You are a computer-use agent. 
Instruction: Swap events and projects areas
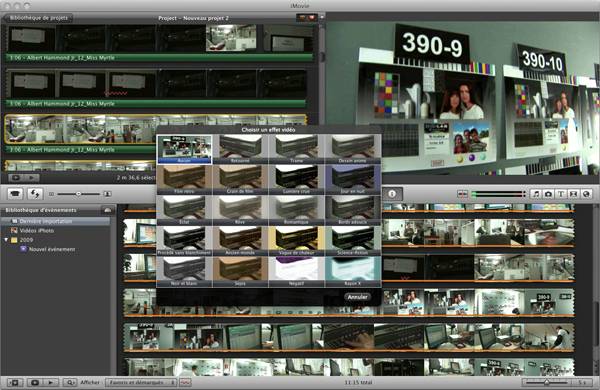pos(35,194)
